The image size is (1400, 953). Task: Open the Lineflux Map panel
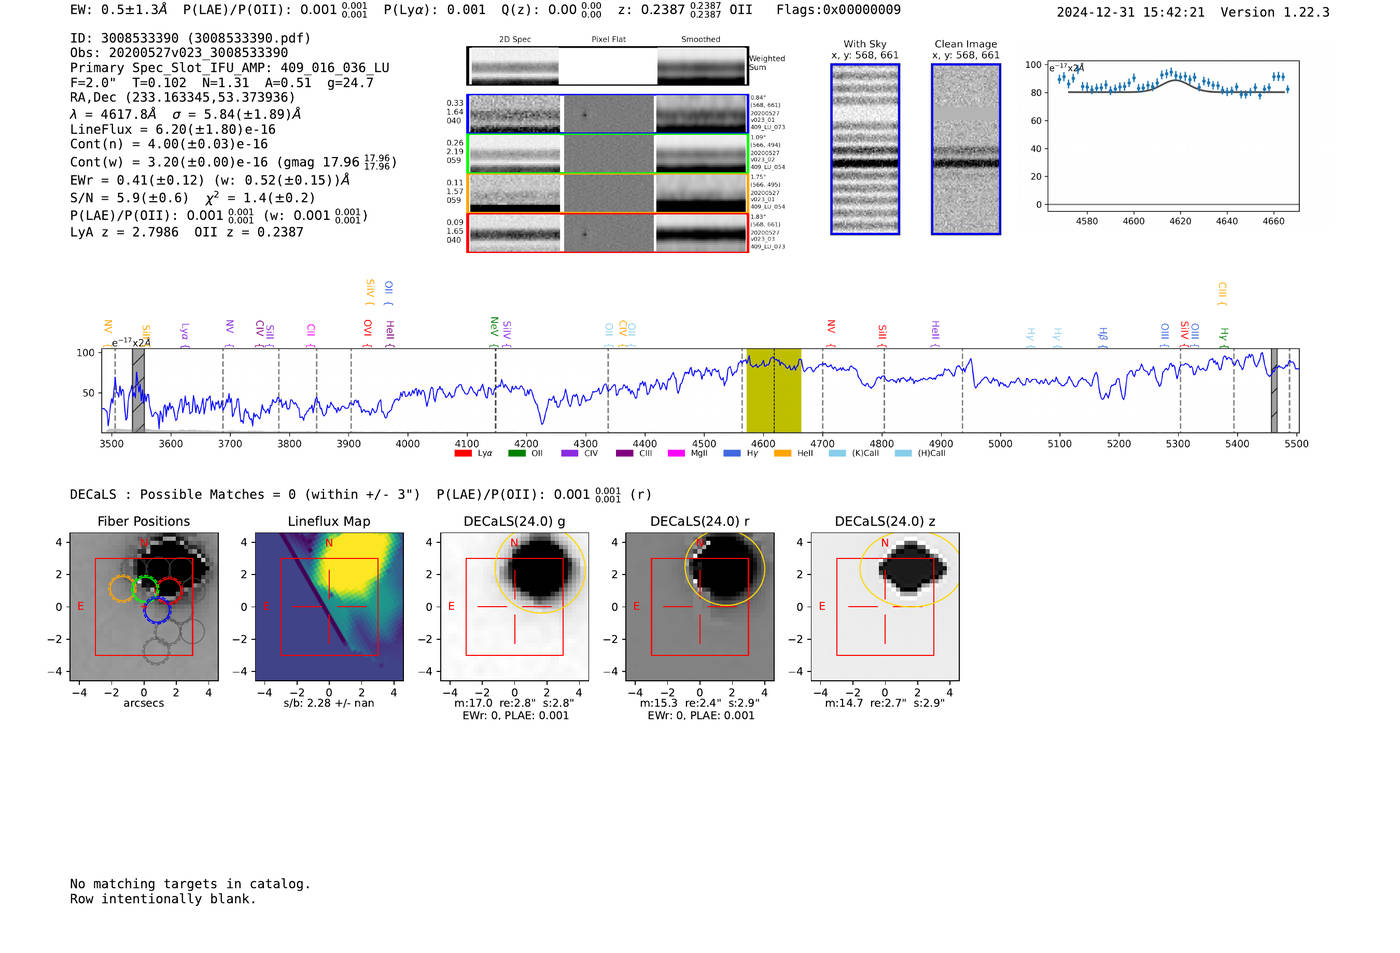[329, 606]
